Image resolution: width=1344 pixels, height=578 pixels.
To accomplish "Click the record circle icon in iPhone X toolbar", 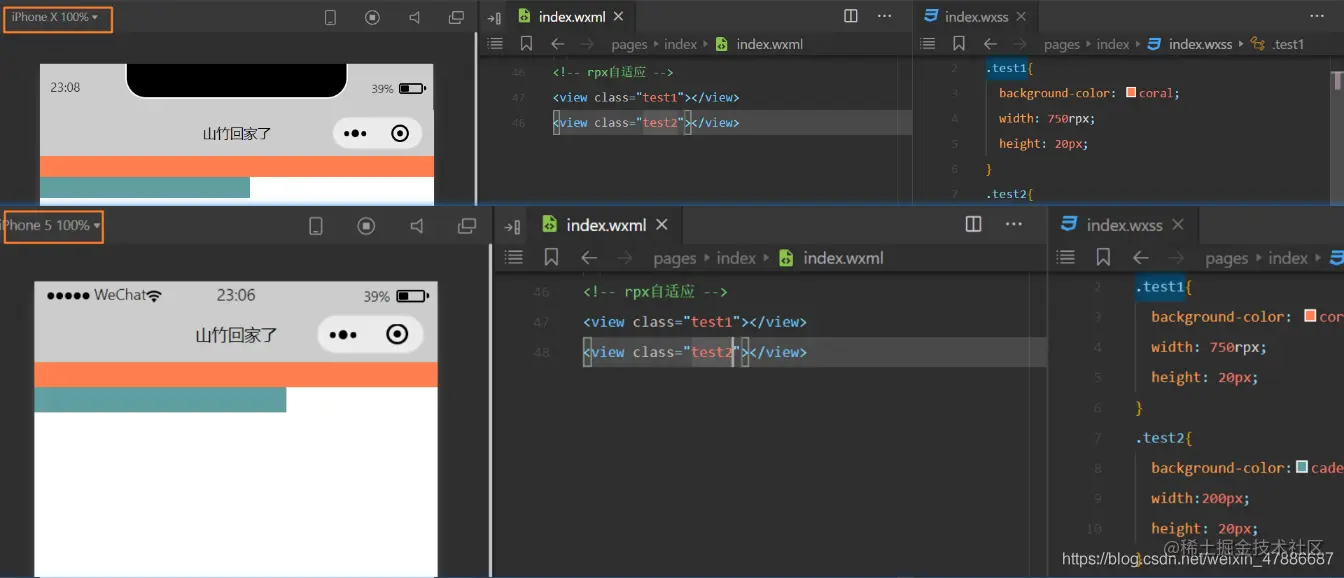I will [372, 18].
